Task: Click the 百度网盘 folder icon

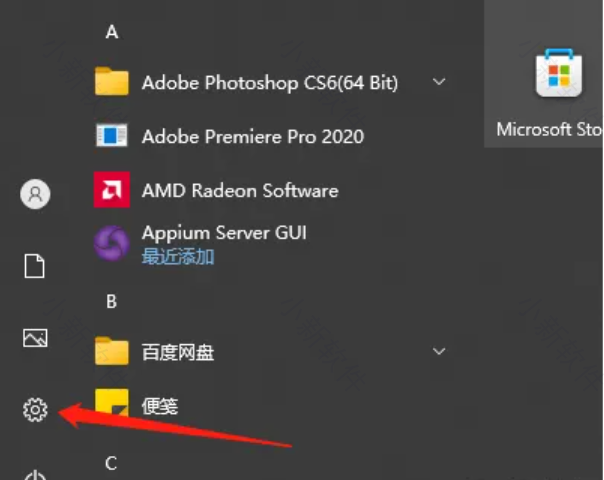Action: tap(112, 351)
